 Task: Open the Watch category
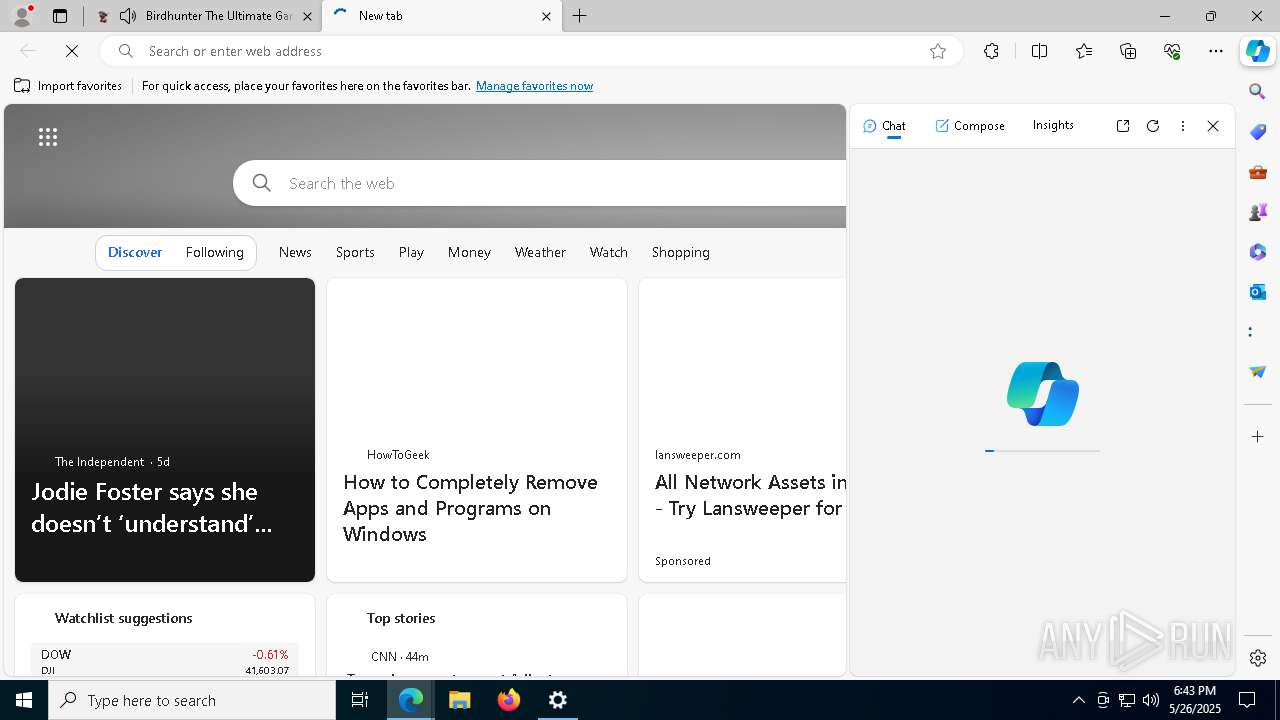608,252
